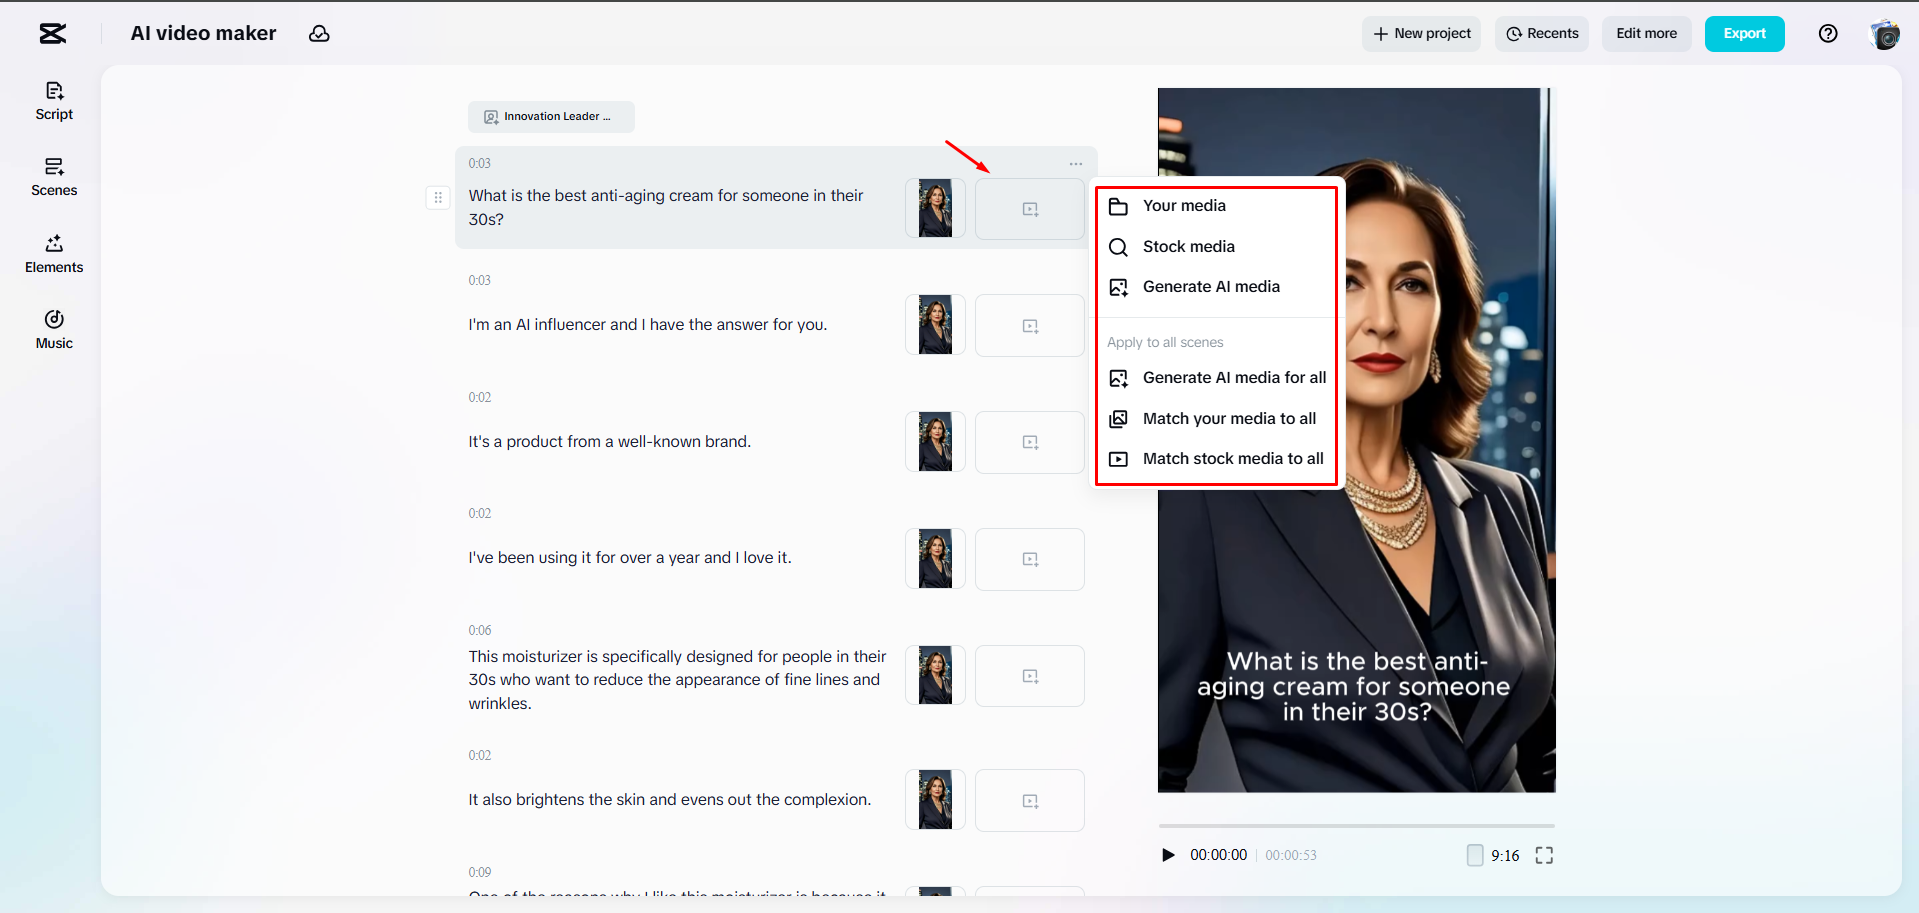The image size is (1919, 913).
Task: Open the Innovation Leader avatar selector
Action: (x=551, y=117)
